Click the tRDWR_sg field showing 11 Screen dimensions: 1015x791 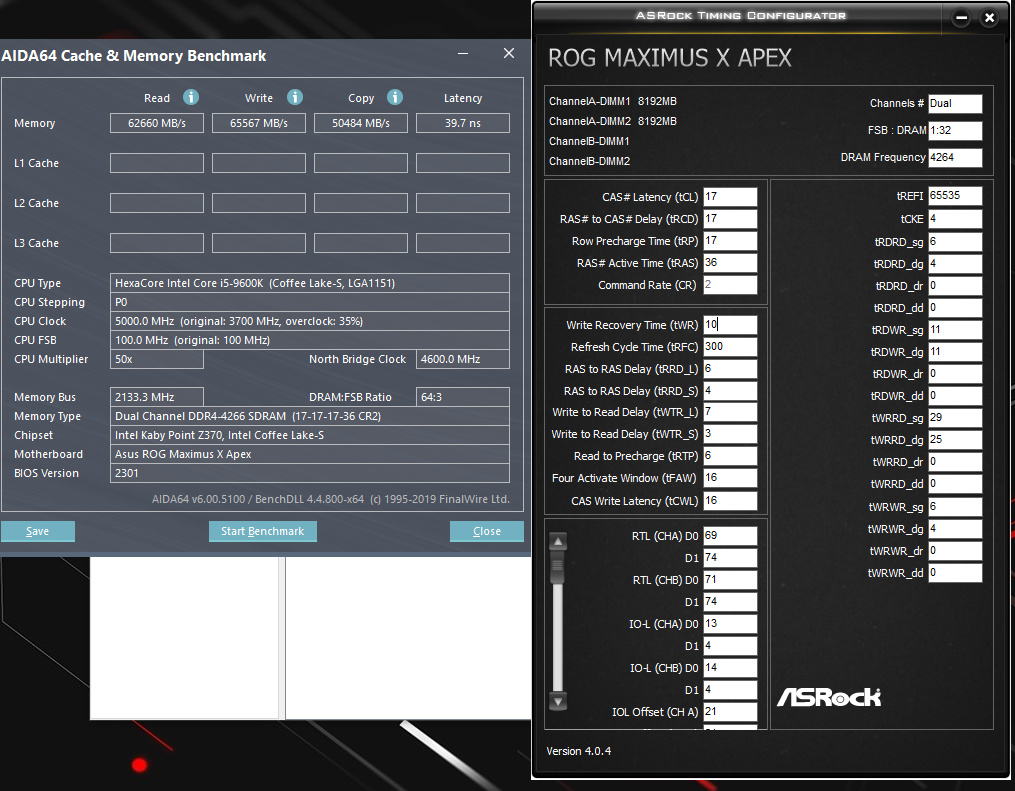point(955,330)
